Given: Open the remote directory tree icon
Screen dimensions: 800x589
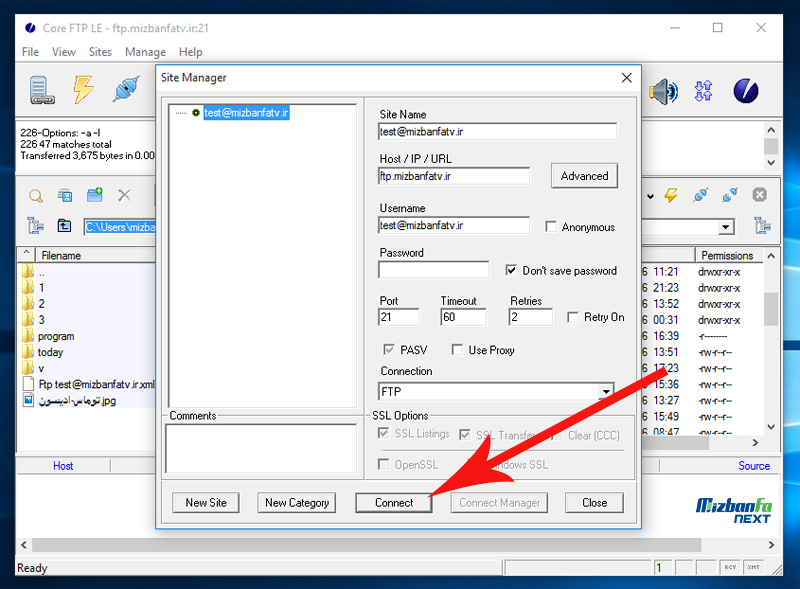Looking at the screenshot, I should coord(762,225).
